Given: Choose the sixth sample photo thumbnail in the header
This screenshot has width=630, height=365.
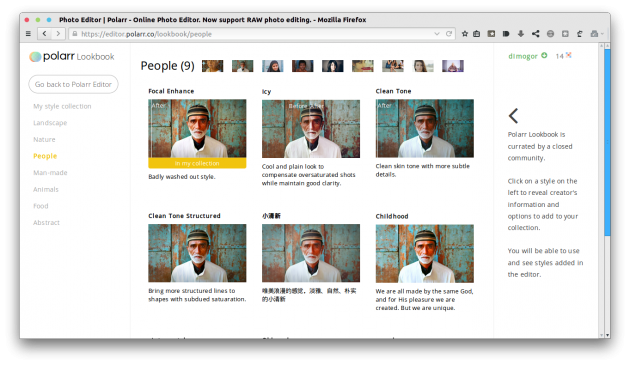Looking at the screenshot, I should 363,66.
